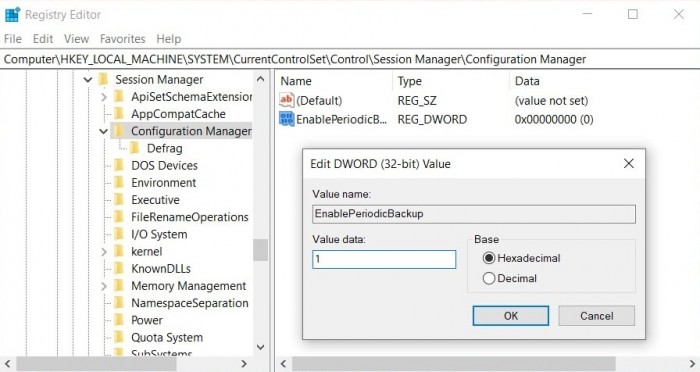Confirm the DWORD value with OK

point(511,316)
